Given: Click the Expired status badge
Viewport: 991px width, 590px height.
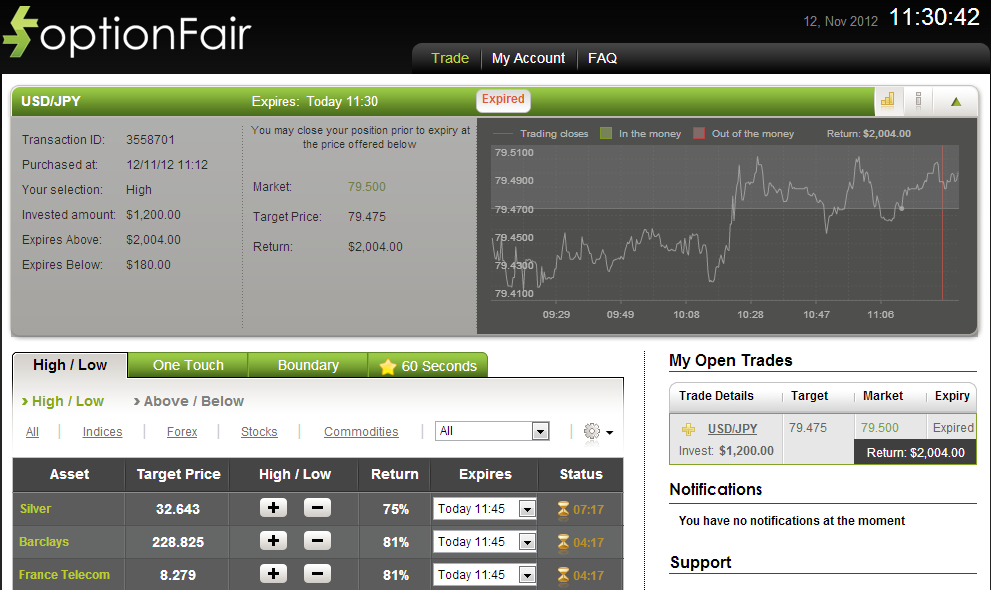Looking at the screenshot, I should coord(503,99).
